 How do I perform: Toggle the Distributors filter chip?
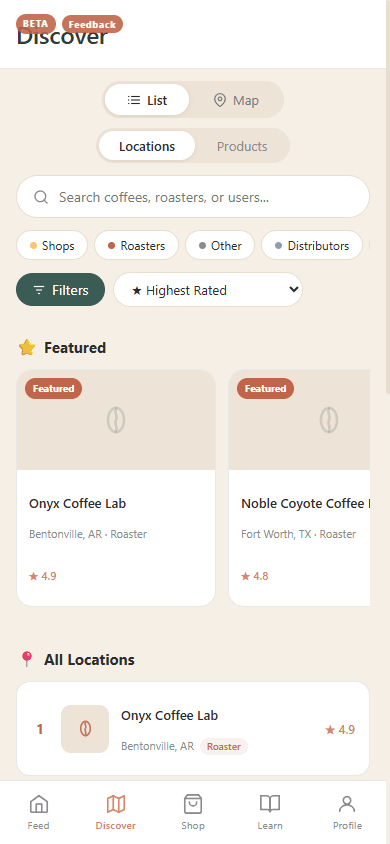(312, 245)
